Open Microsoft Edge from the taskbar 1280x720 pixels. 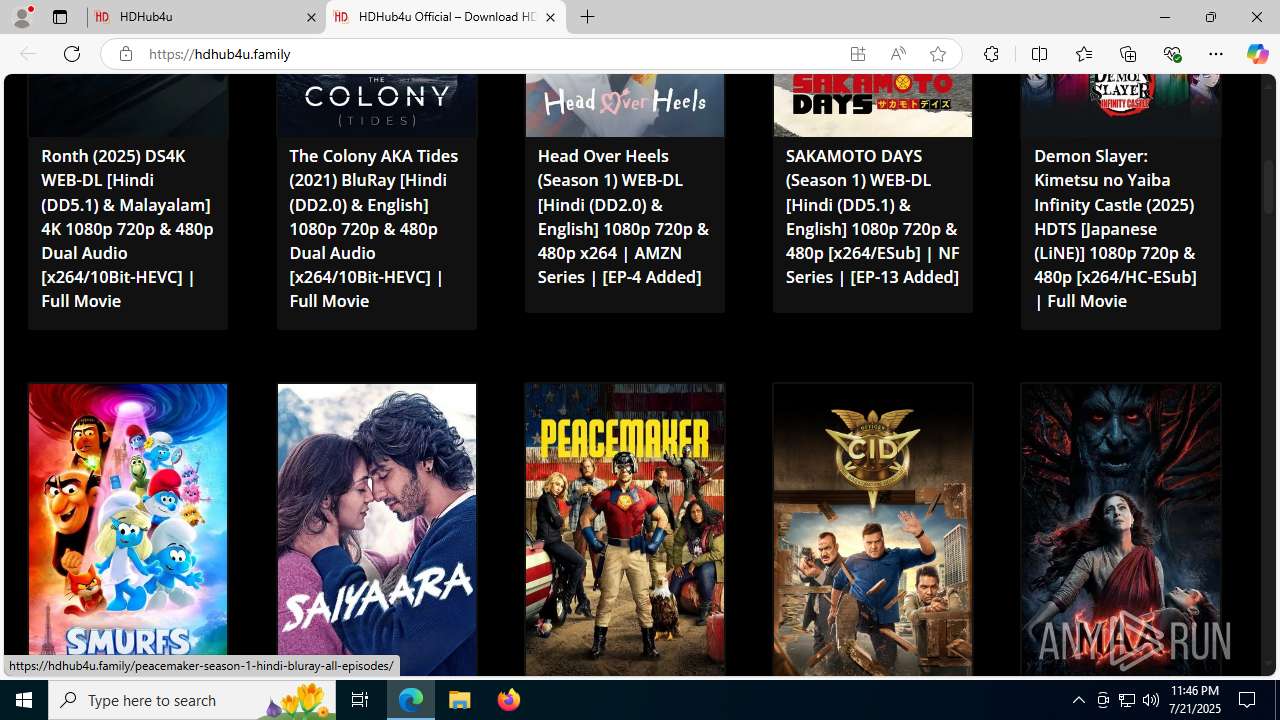point(411,700)
